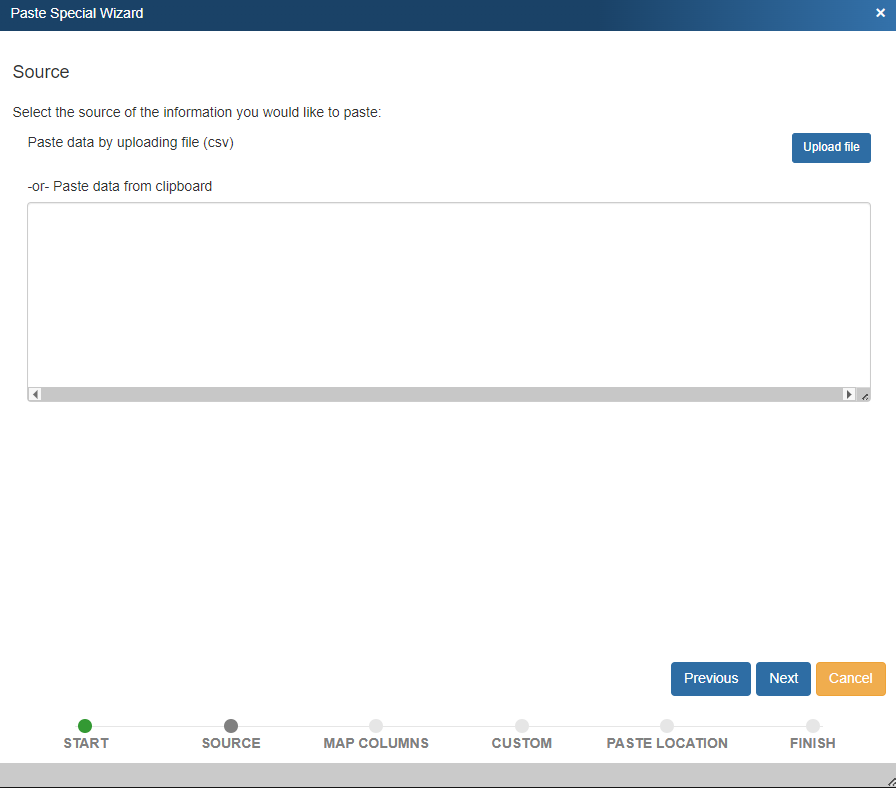
Task: Select the green START step dot
Action: coord(85,726)
